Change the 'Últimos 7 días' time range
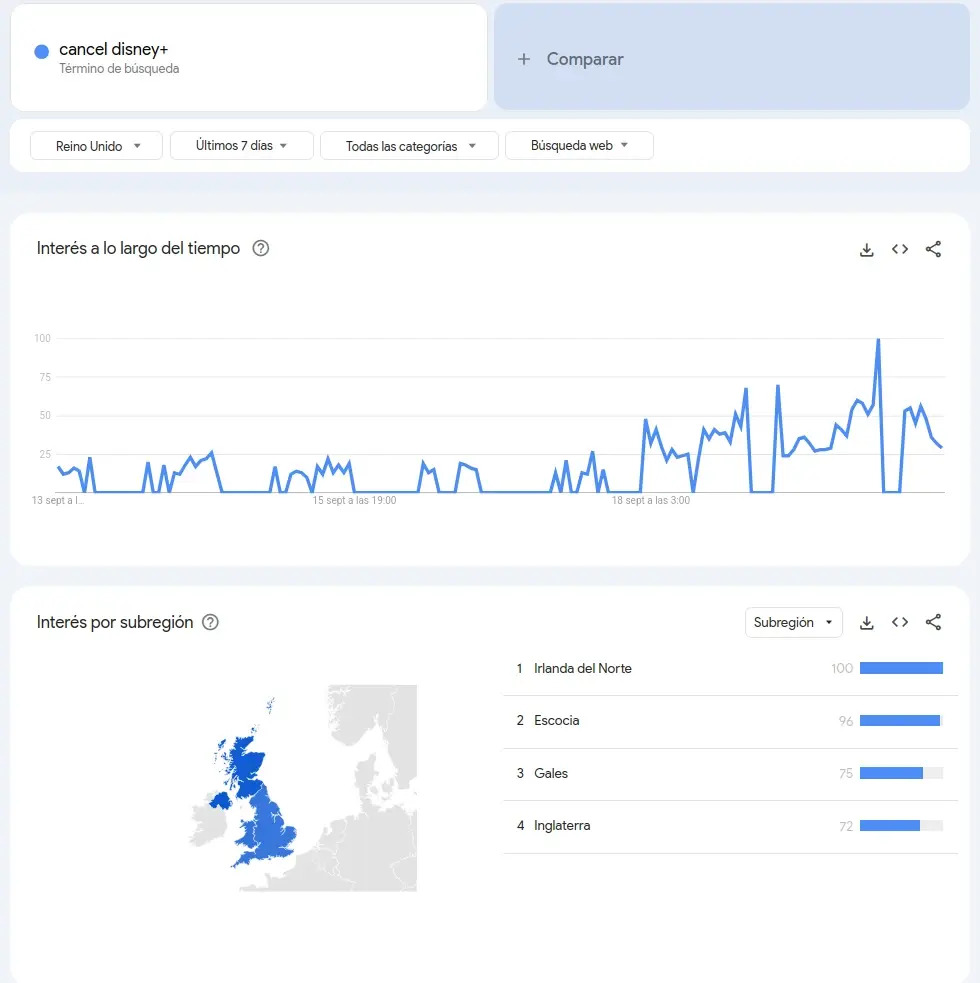The width and height of the screenshot is (980, 983). pos(241,146)
